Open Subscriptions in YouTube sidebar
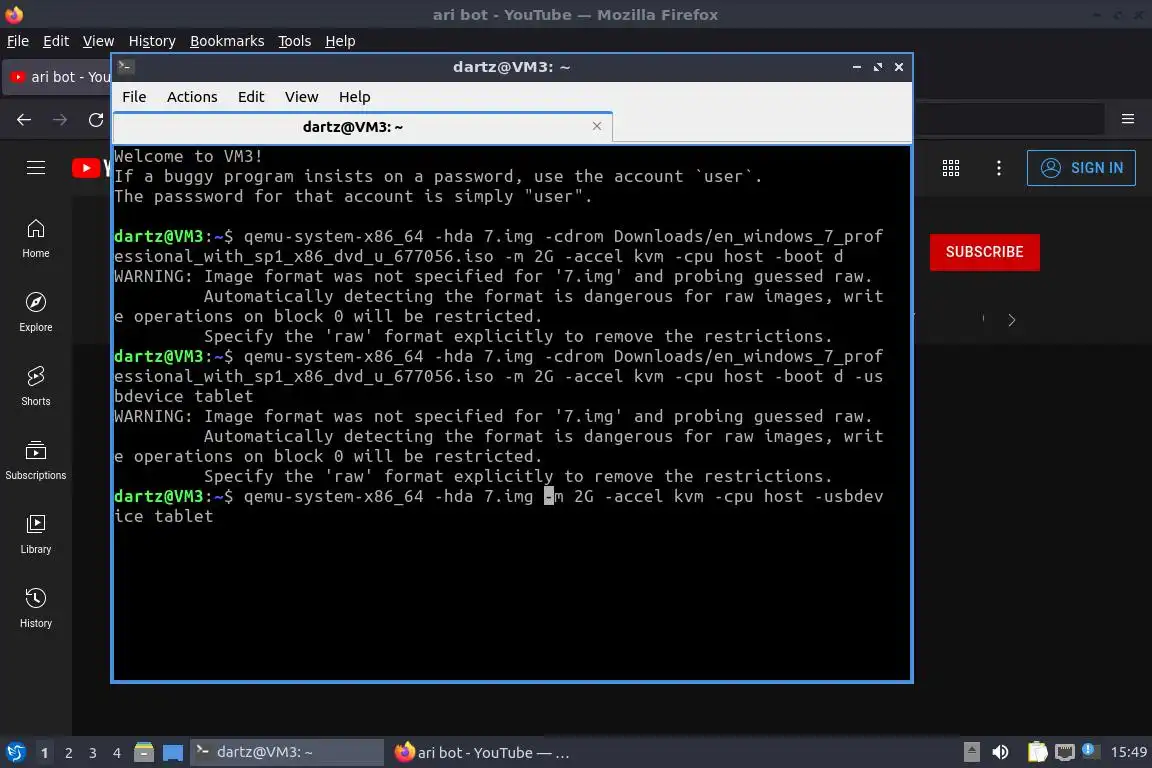The height and width of the screenshot is (768, 1152). click(x=35, y=461)
